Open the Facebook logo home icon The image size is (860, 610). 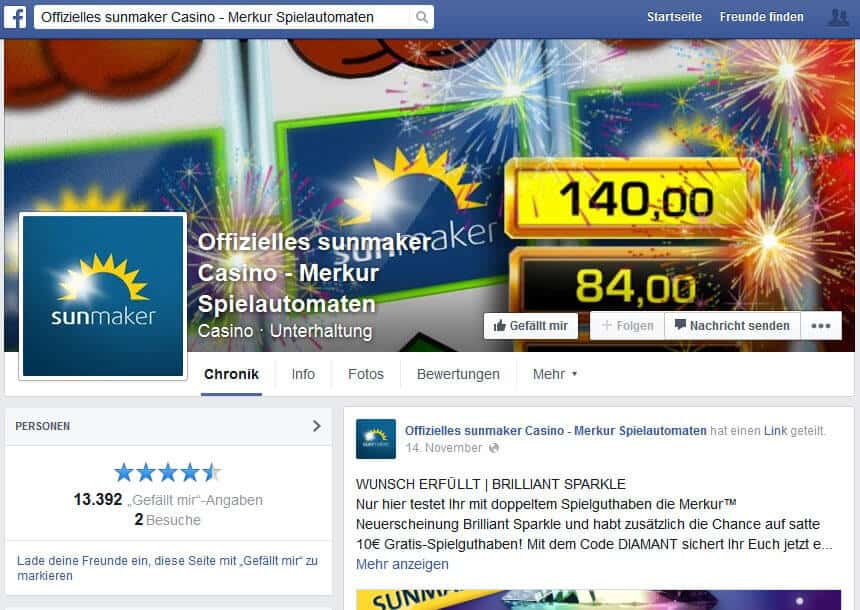pos(15,18)
